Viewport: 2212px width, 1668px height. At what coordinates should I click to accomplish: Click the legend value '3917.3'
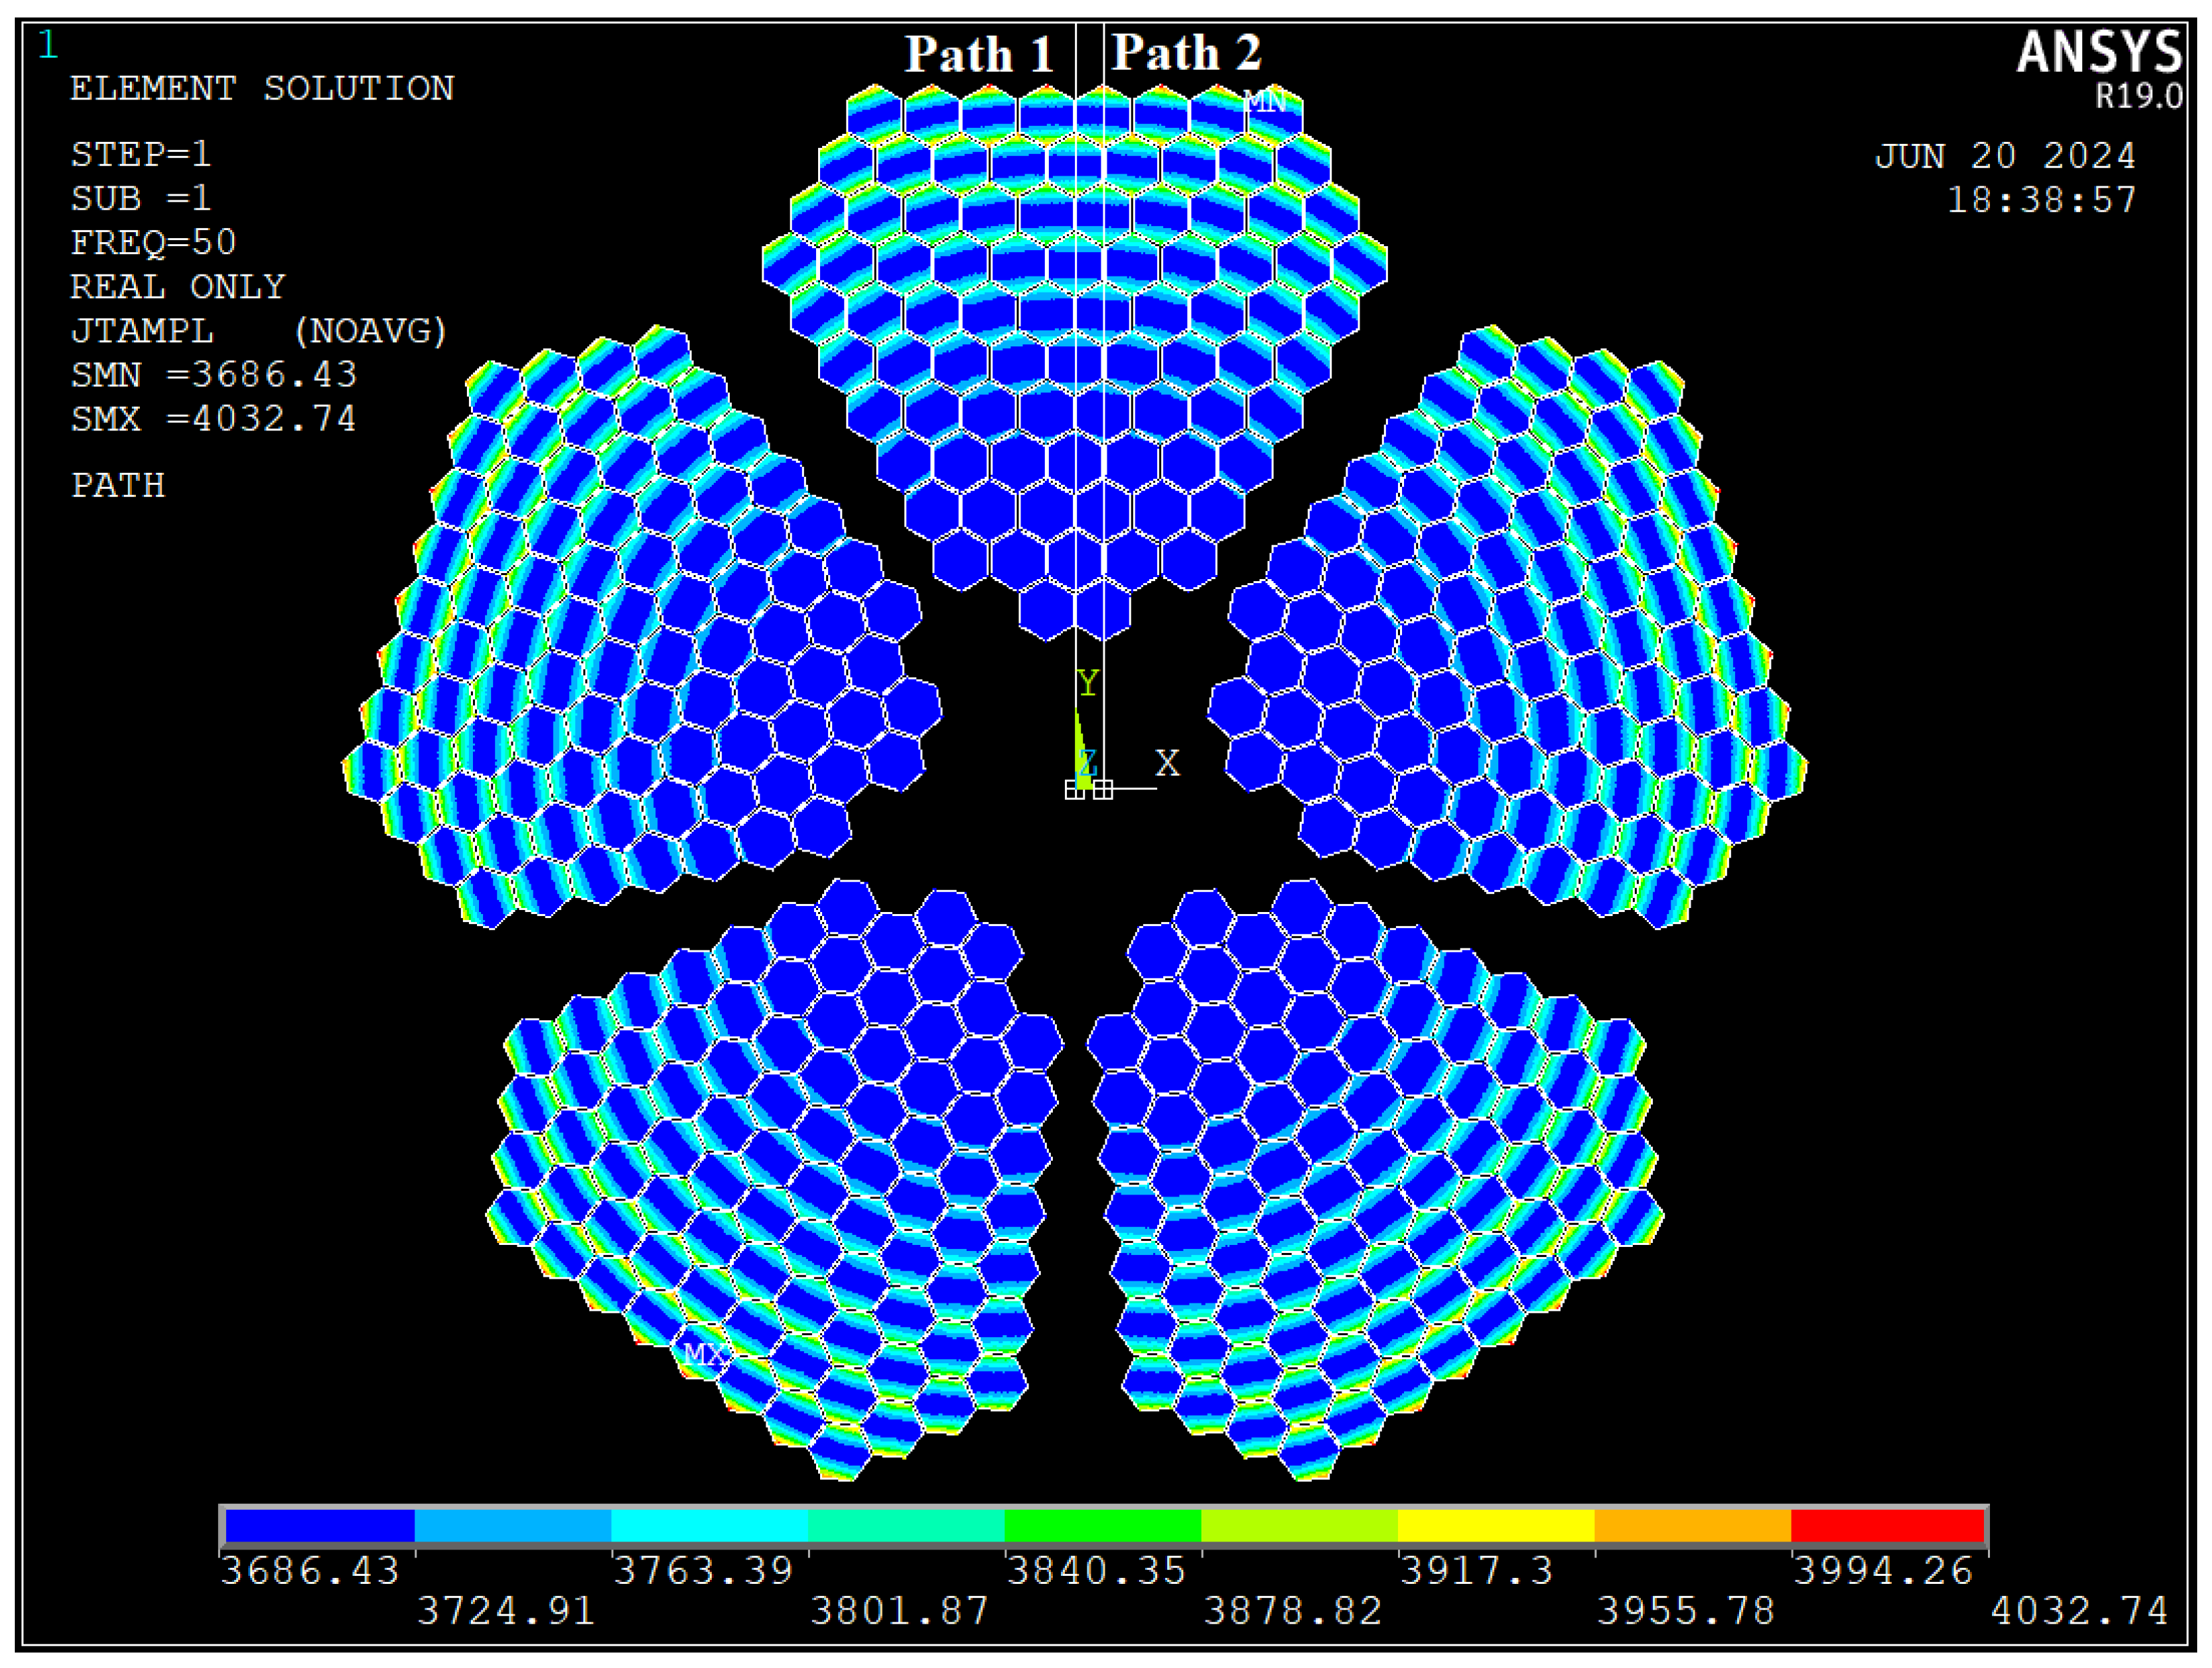pos(1476,1571)
